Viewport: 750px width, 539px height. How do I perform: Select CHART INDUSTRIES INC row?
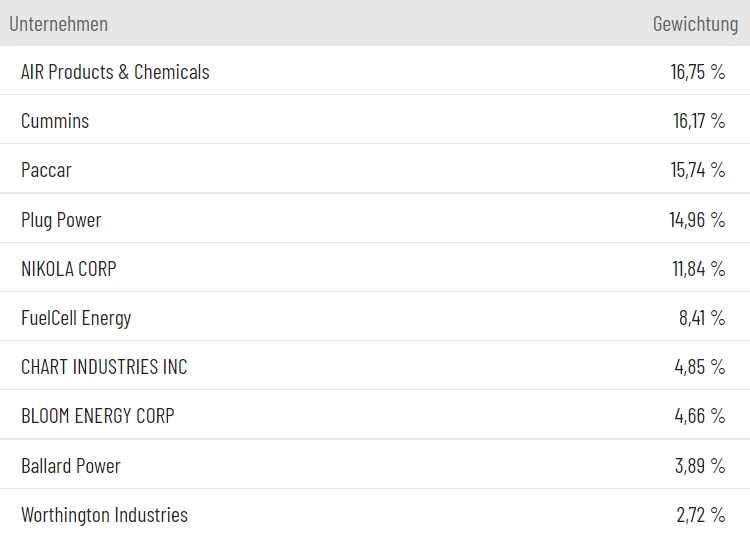tap(104, 367)
